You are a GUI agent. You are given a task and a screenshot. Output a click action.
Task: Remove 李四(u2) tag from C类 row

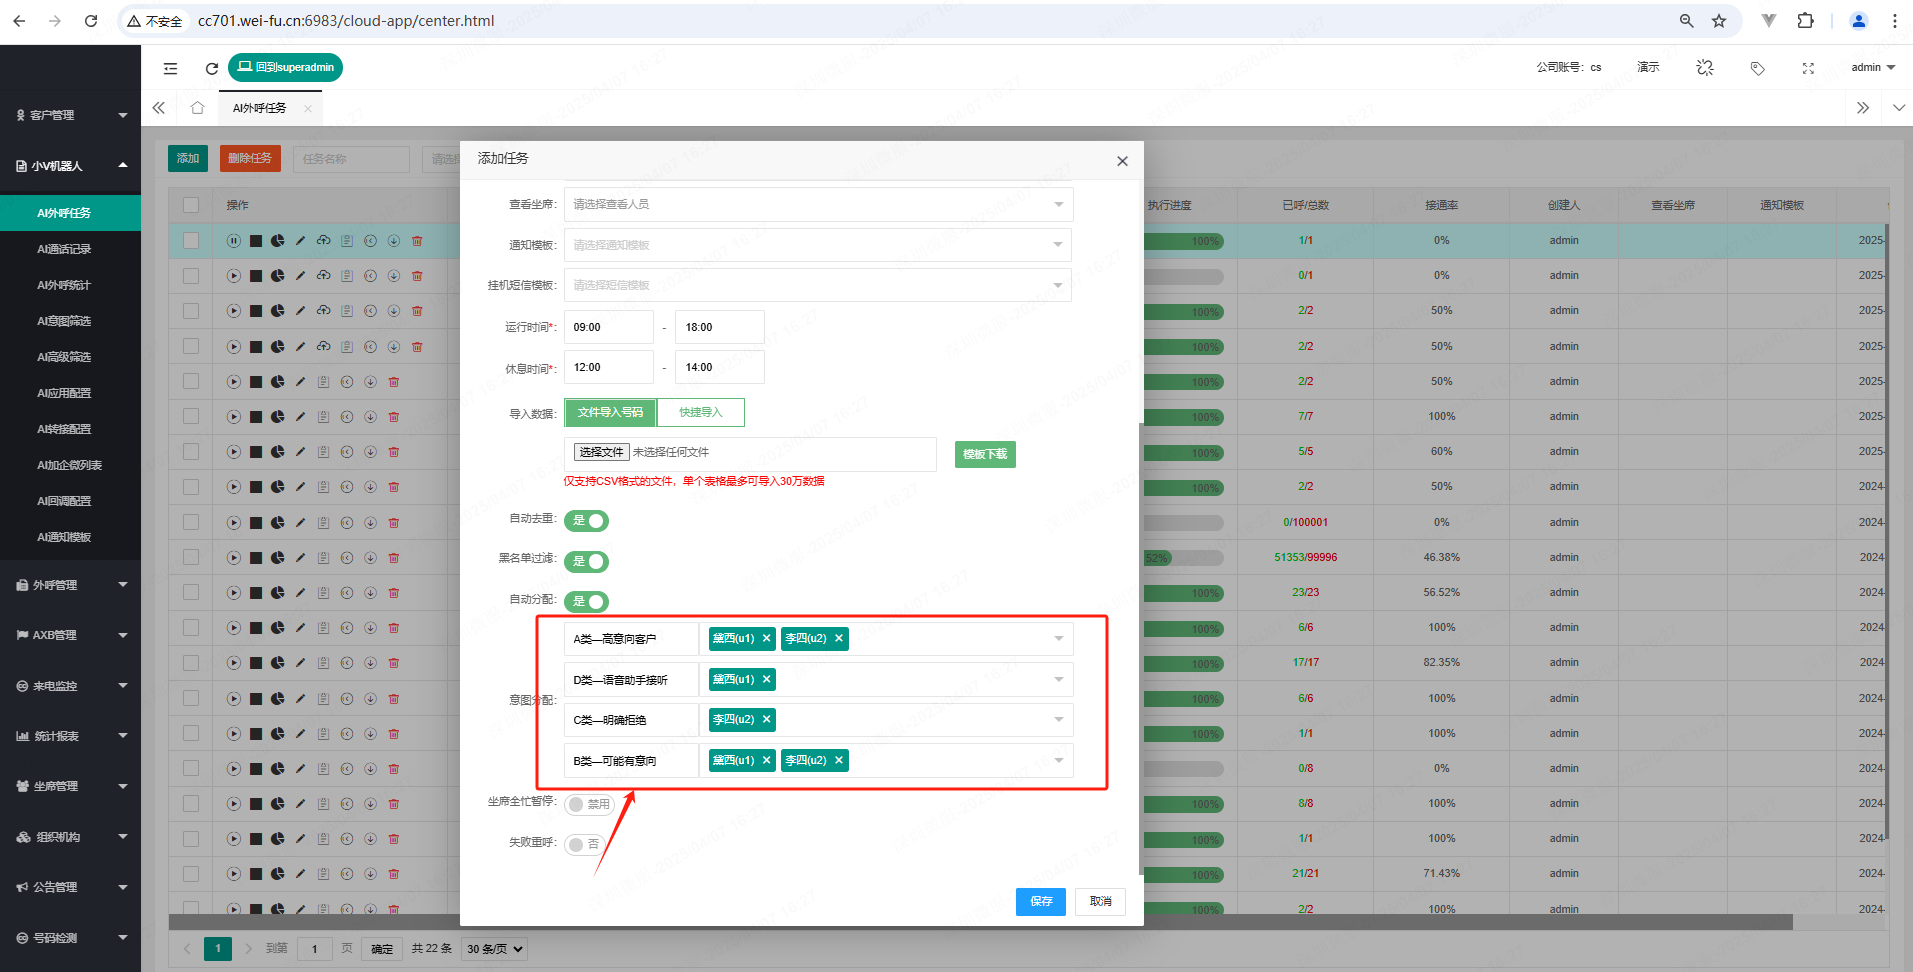[767, 720]
